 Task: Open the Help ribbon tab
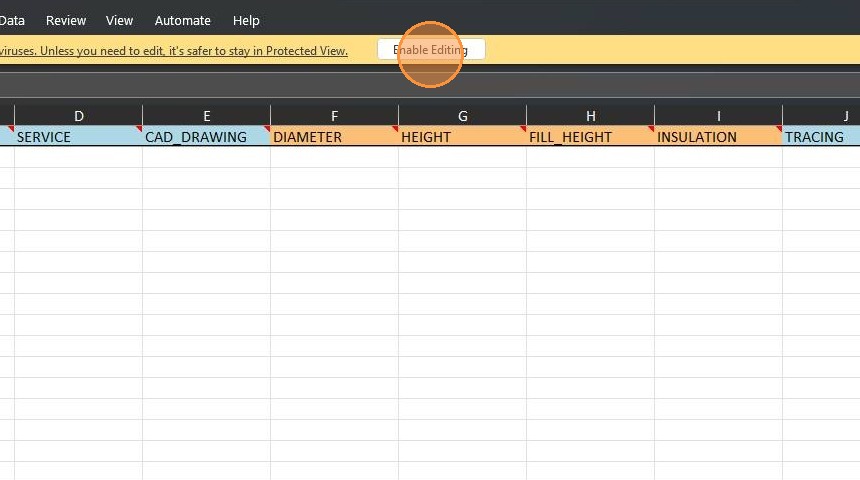coord(246,21)
